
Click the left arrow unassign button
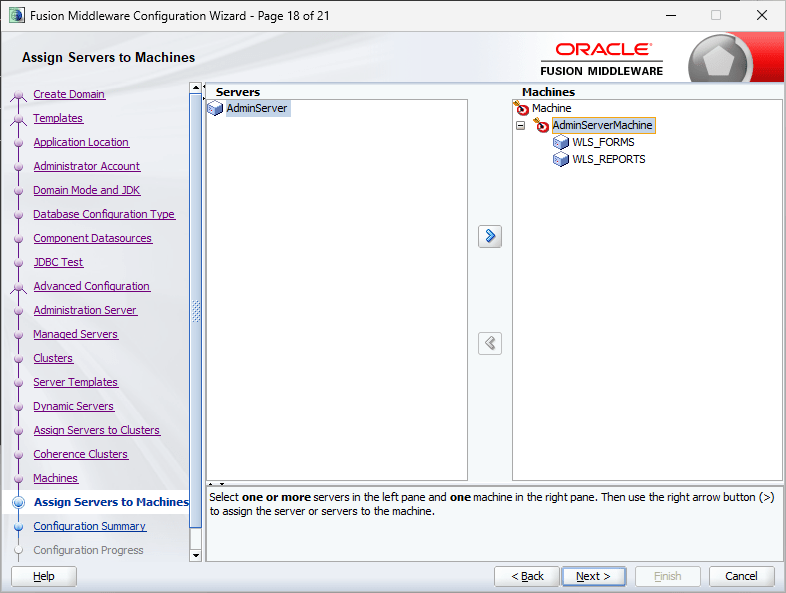490,343
